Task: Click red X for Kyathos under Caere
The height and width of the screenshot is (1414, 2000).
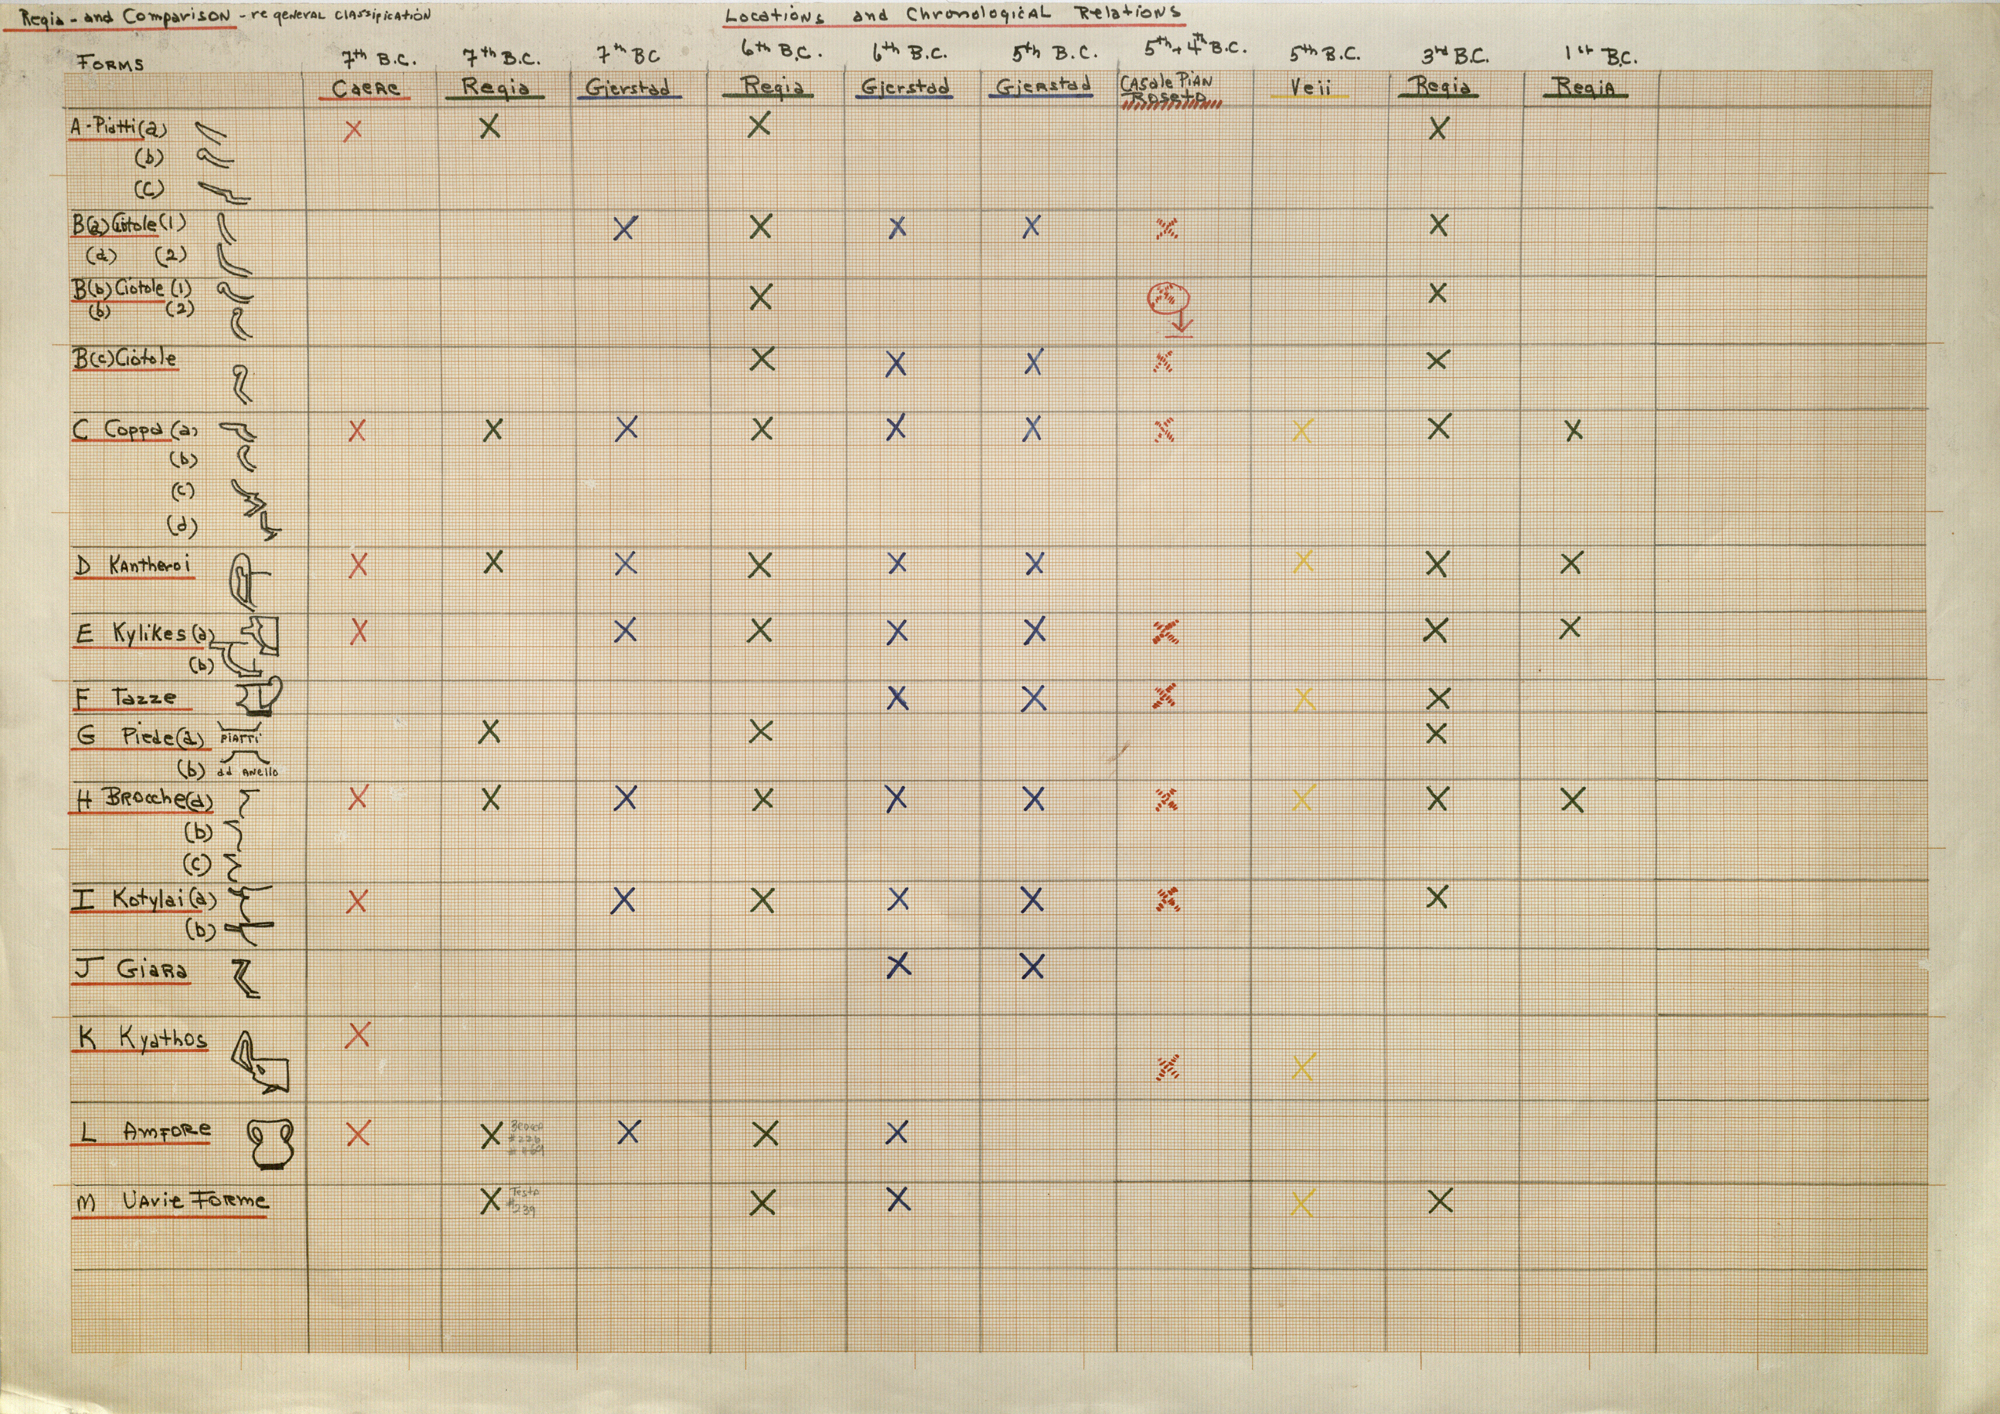Action: 358,1035
